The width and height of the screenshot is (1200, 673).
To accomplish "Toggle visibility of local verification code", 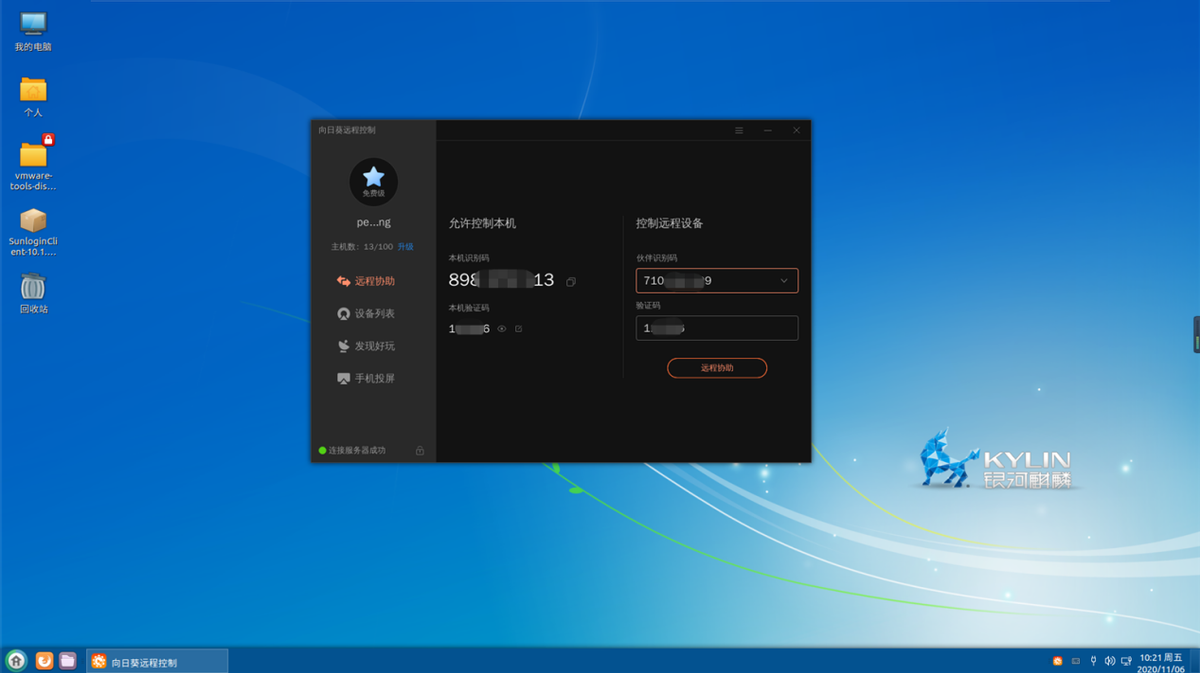I will click(502, 329).
